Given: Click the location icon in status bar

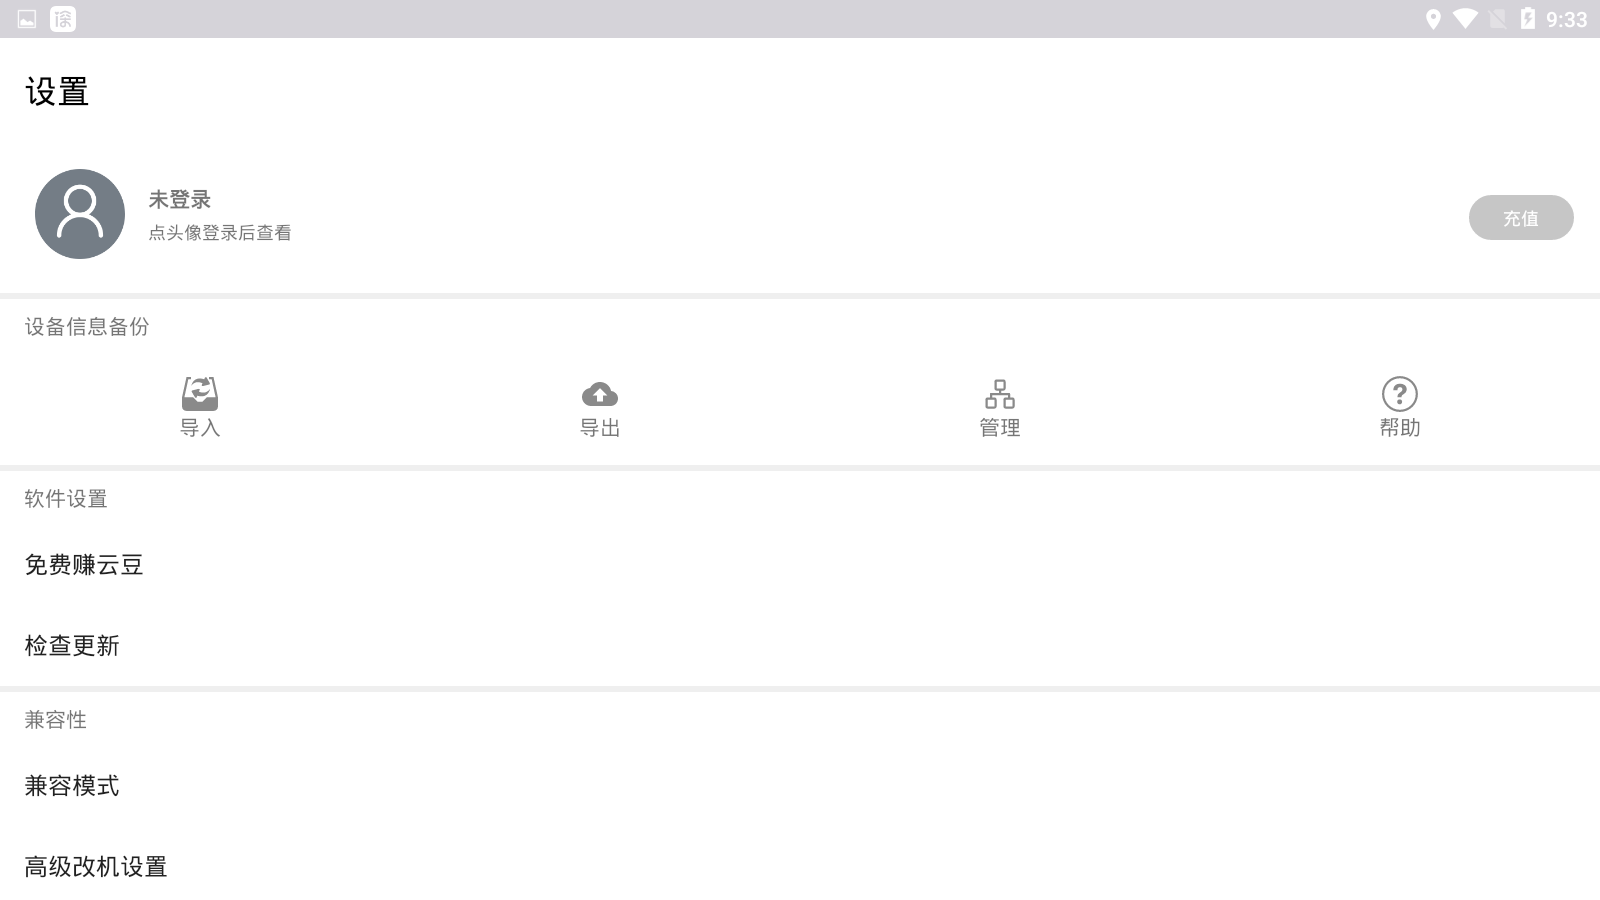Looking at the screenshot, I should tap(1433, 19).
